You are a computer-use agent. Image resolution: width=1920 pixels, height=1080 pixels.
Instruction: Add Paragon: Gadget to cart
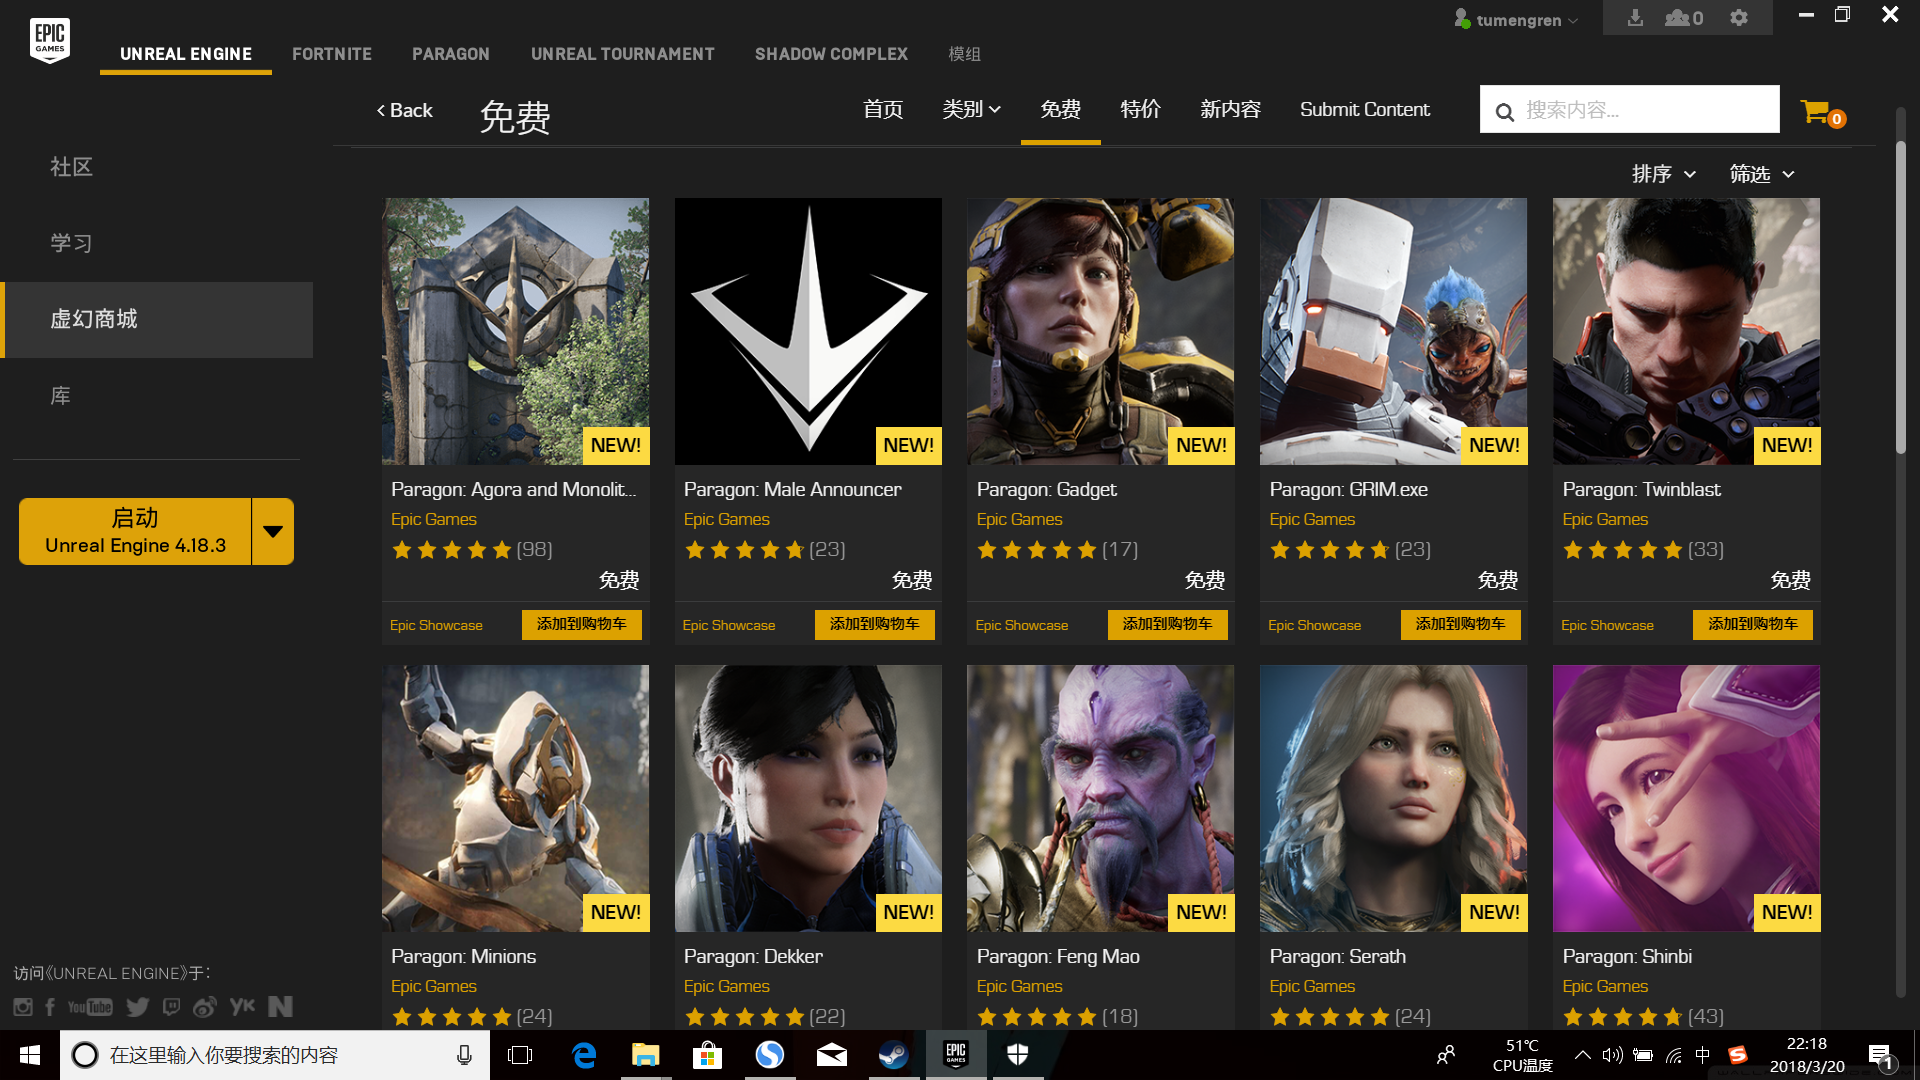click(x=1168, y=625)
